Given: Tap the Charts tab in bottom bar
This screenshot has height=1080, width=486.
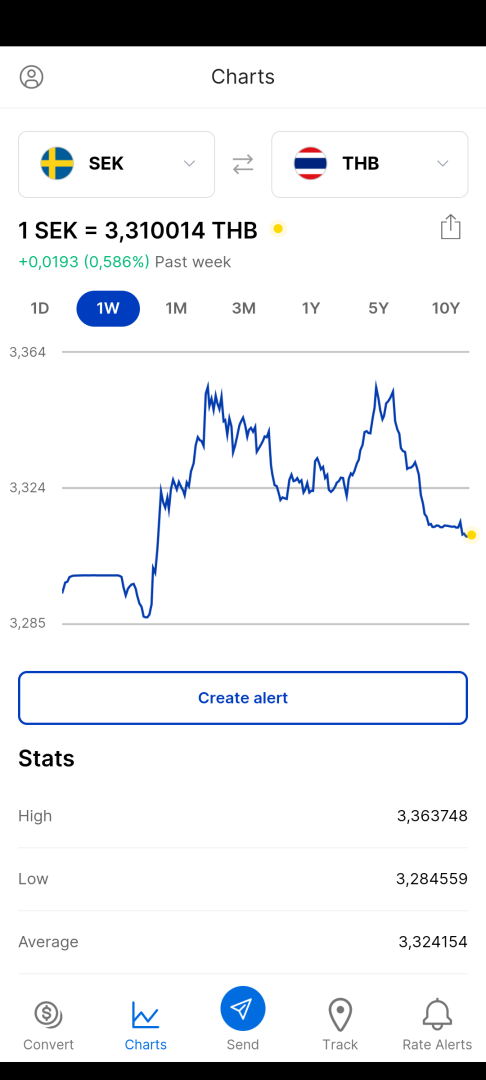Looking at the screenshot, I should (x=146, y=1025).
